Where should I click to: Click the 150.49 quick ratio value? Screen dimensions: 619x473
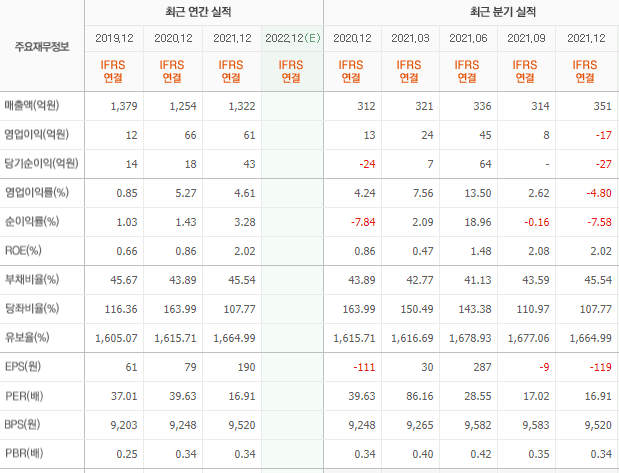pos(417,309)
